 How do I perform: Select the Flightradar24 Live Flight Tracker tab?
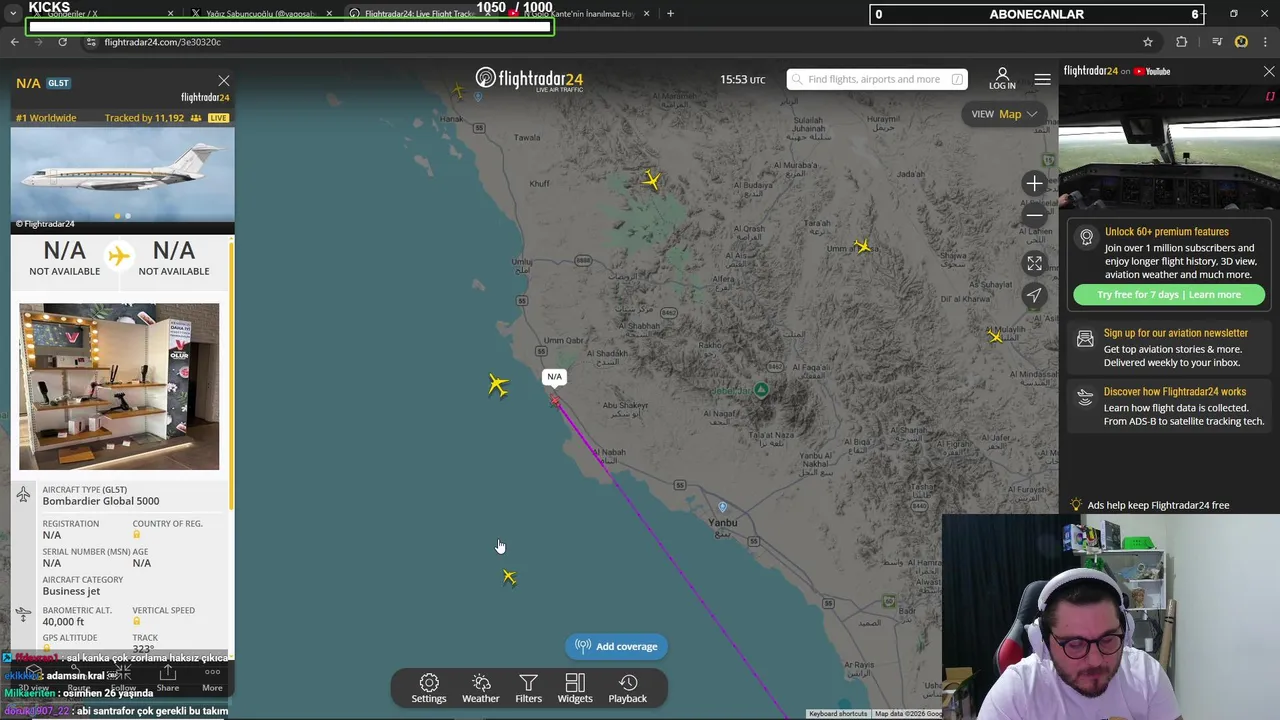coord(420,14)
